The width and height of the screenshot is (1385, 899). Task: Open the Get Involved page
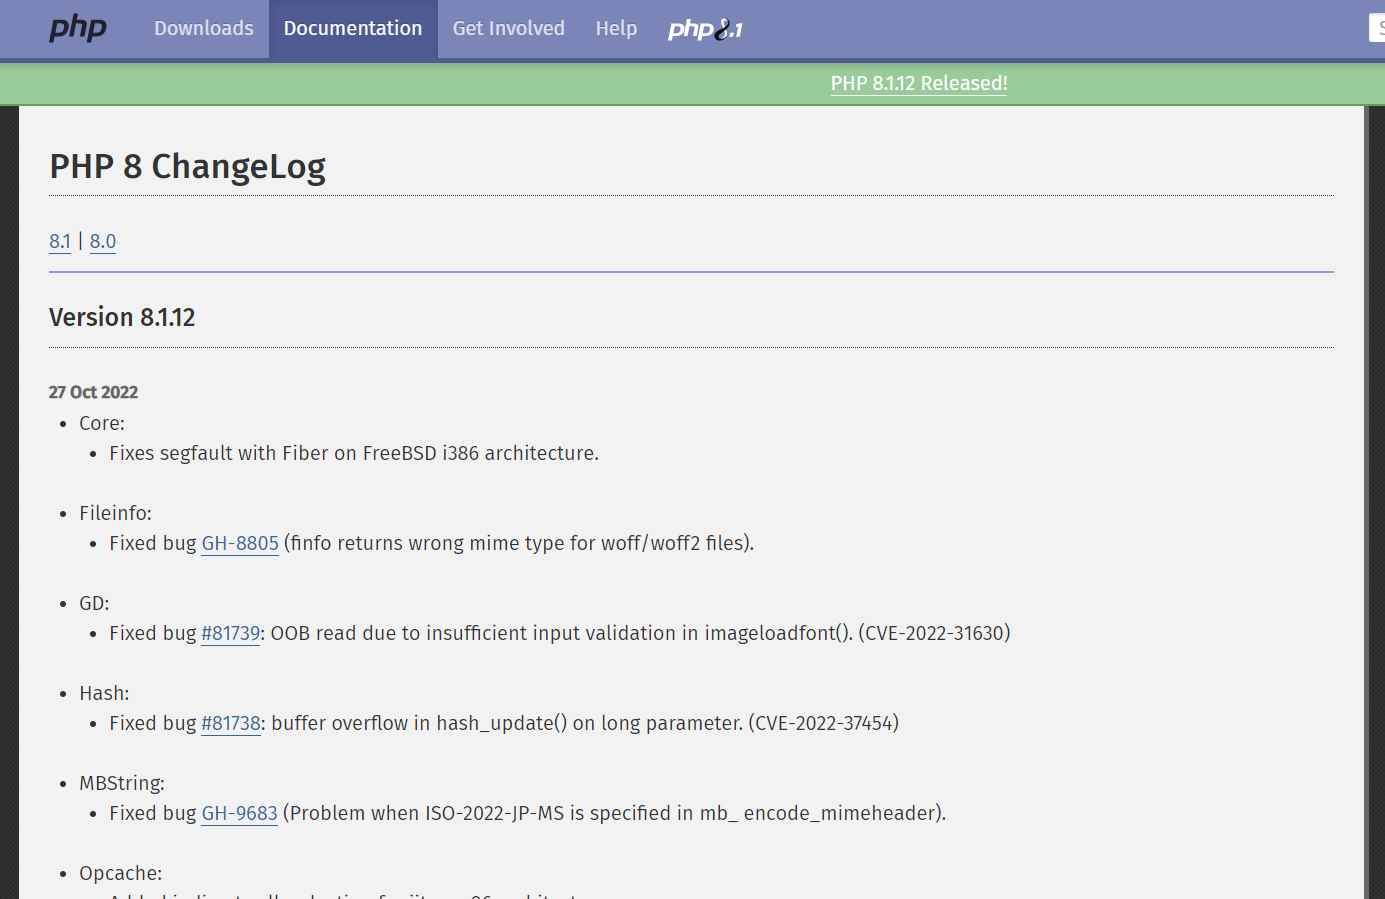tap(508, 28)
